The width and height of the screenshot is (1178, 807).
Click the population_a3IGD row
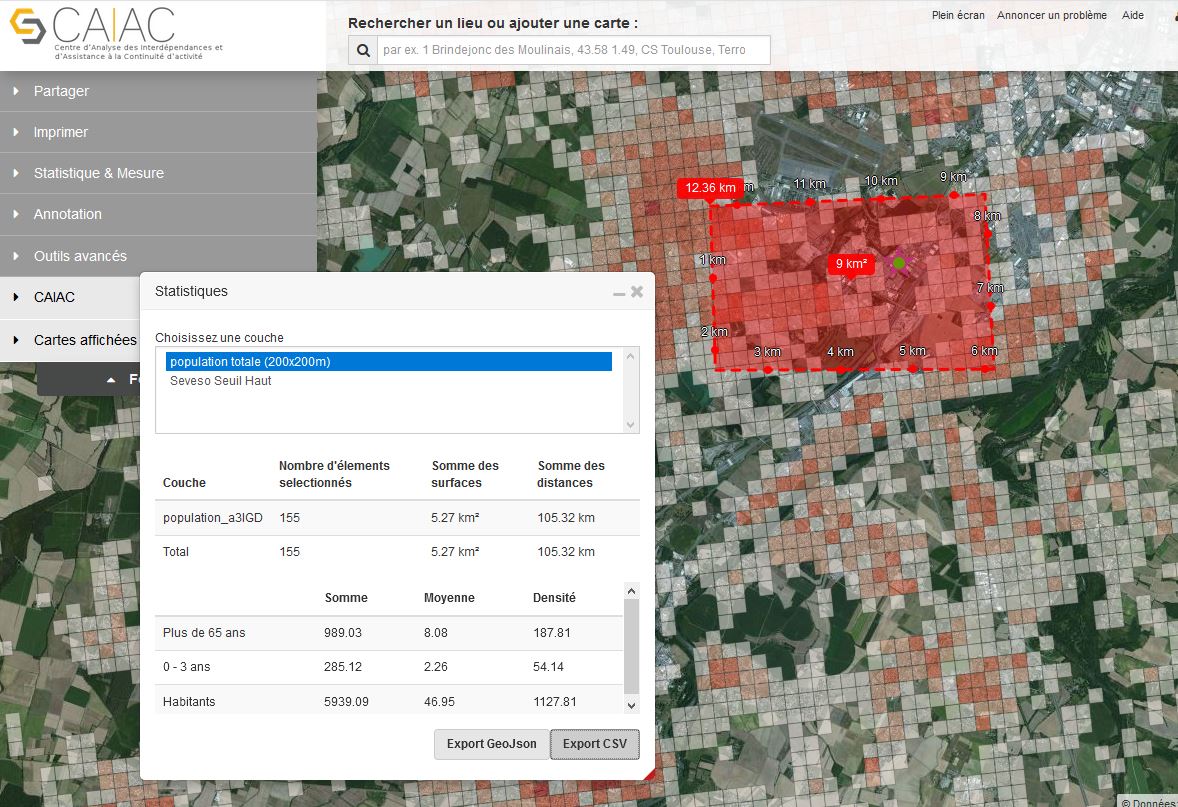tap(397, 518)
